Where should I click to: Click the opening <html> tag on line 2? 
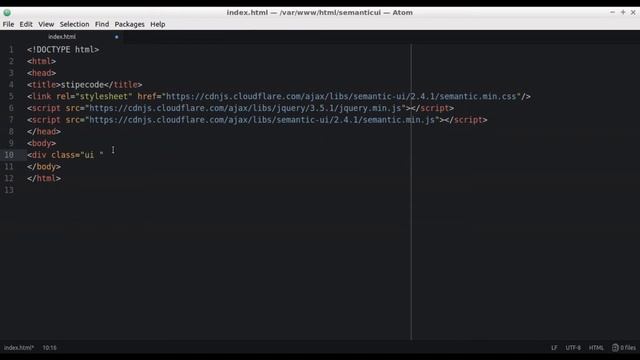[x=41, y=62]
